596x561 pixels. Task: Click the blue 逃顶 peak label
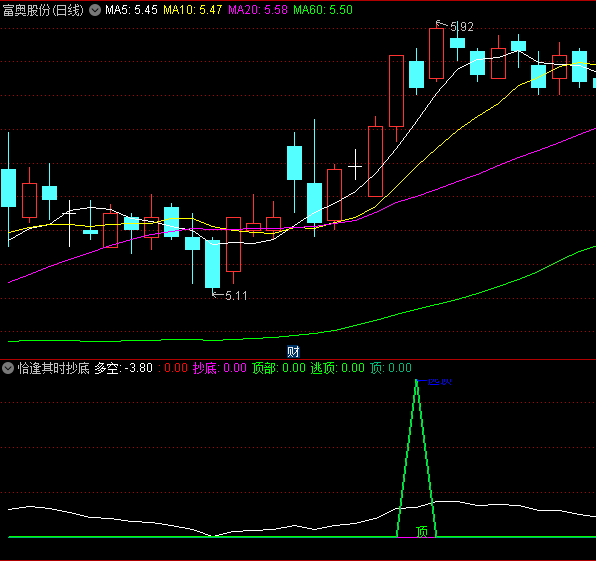439,381
